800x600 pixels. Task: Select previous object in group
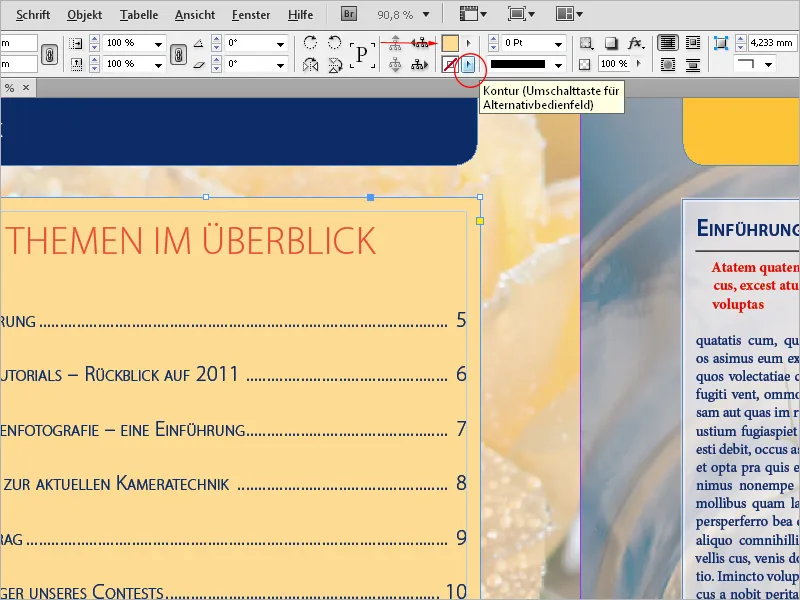tap(419, 44)
